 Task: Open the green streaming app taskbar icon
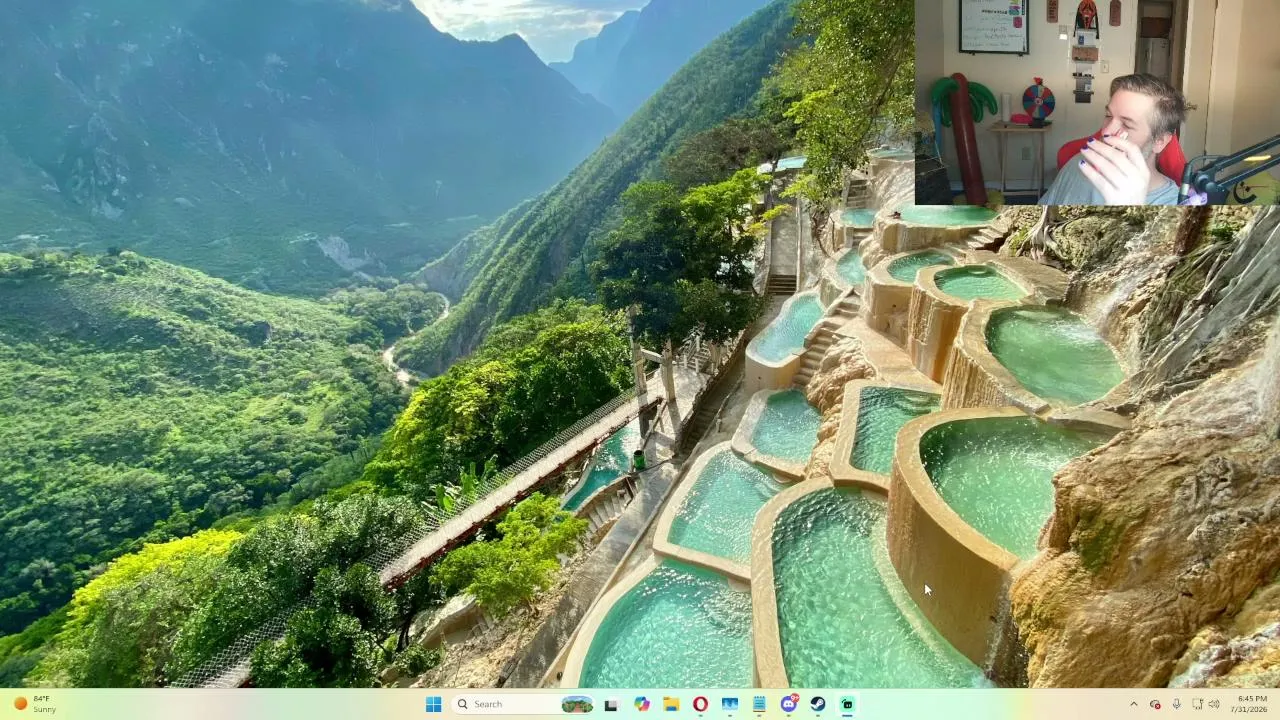847,704
